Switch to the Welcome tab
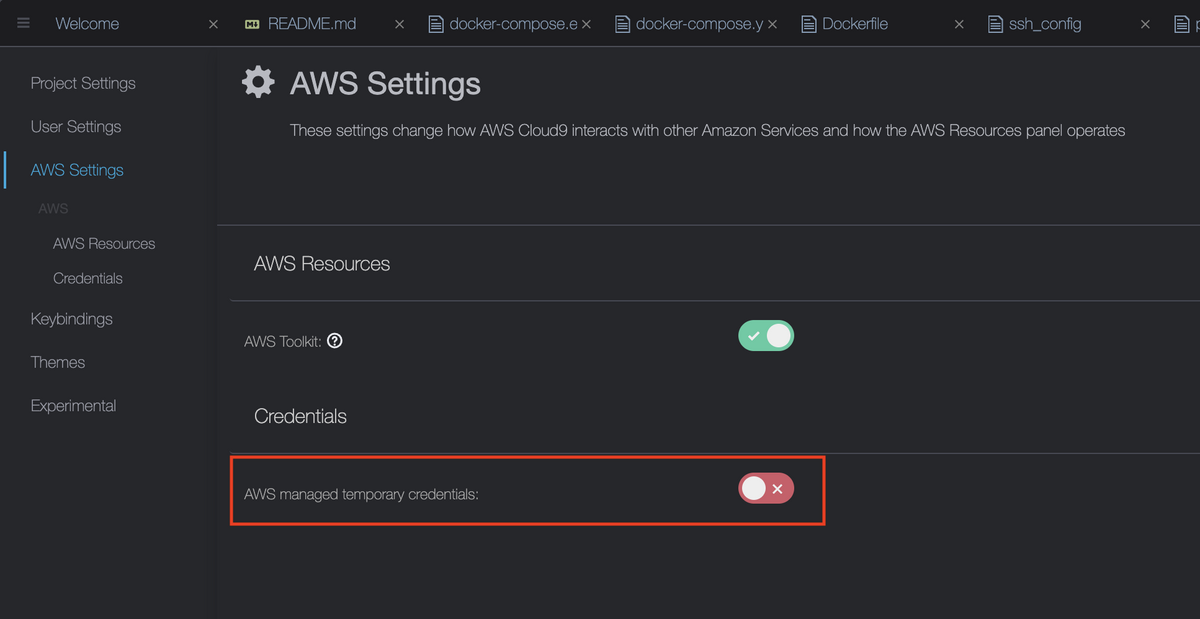The height and width of the screenshot is (619, 1200). [x=87, y=24]
